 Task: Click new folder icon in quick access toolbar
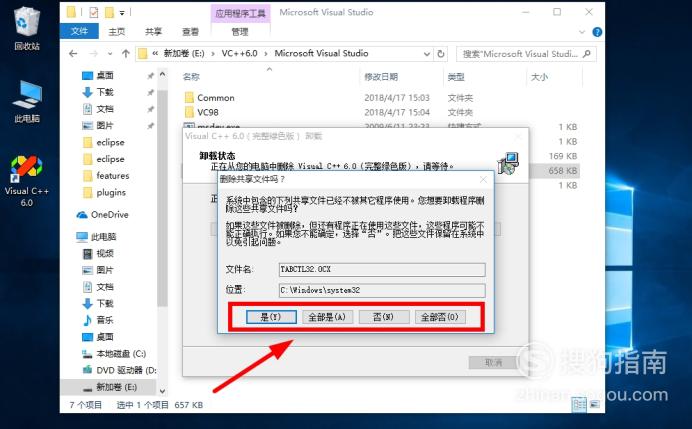pyautogui.click(x=109, y=12)
